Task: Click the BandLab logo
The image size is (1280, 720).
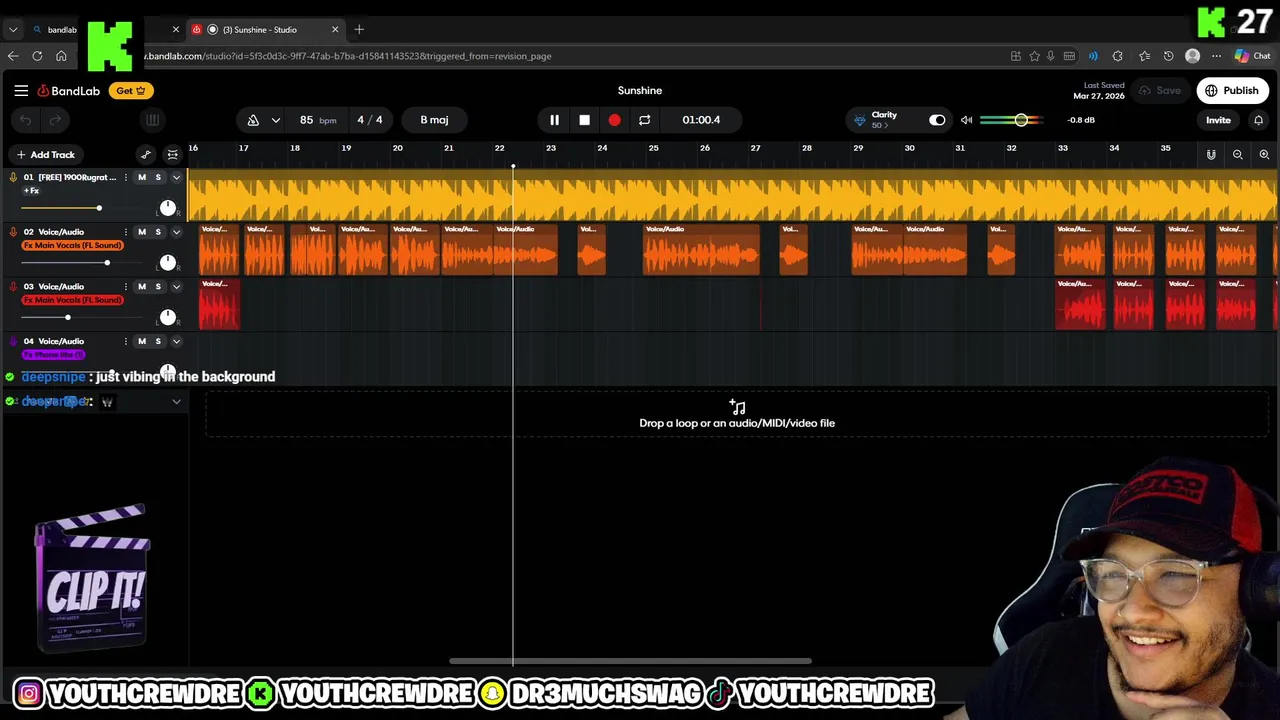Action: [69, 91]
